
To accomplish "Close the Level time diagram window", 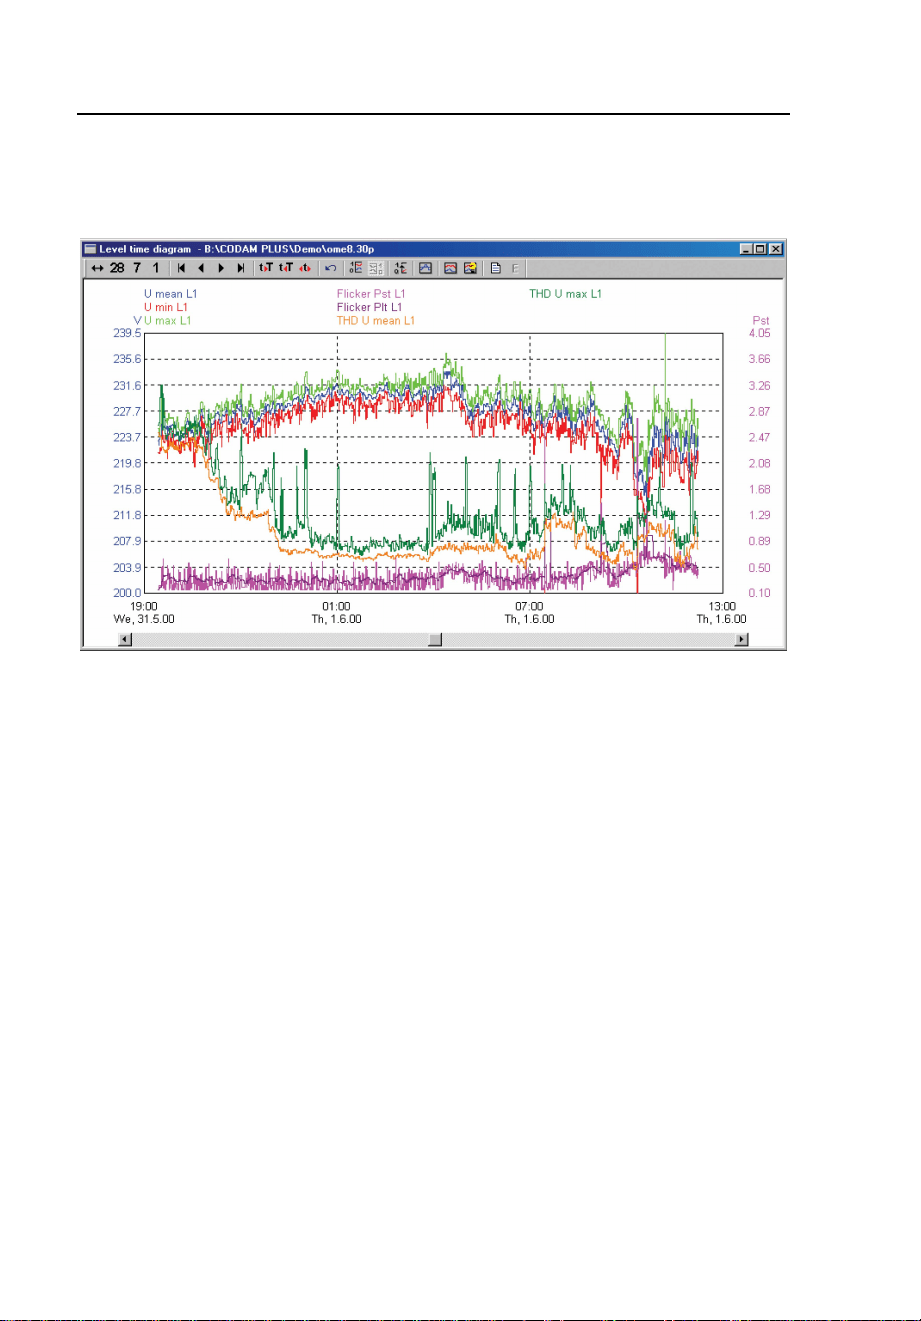I will click(x=775, y=248).
